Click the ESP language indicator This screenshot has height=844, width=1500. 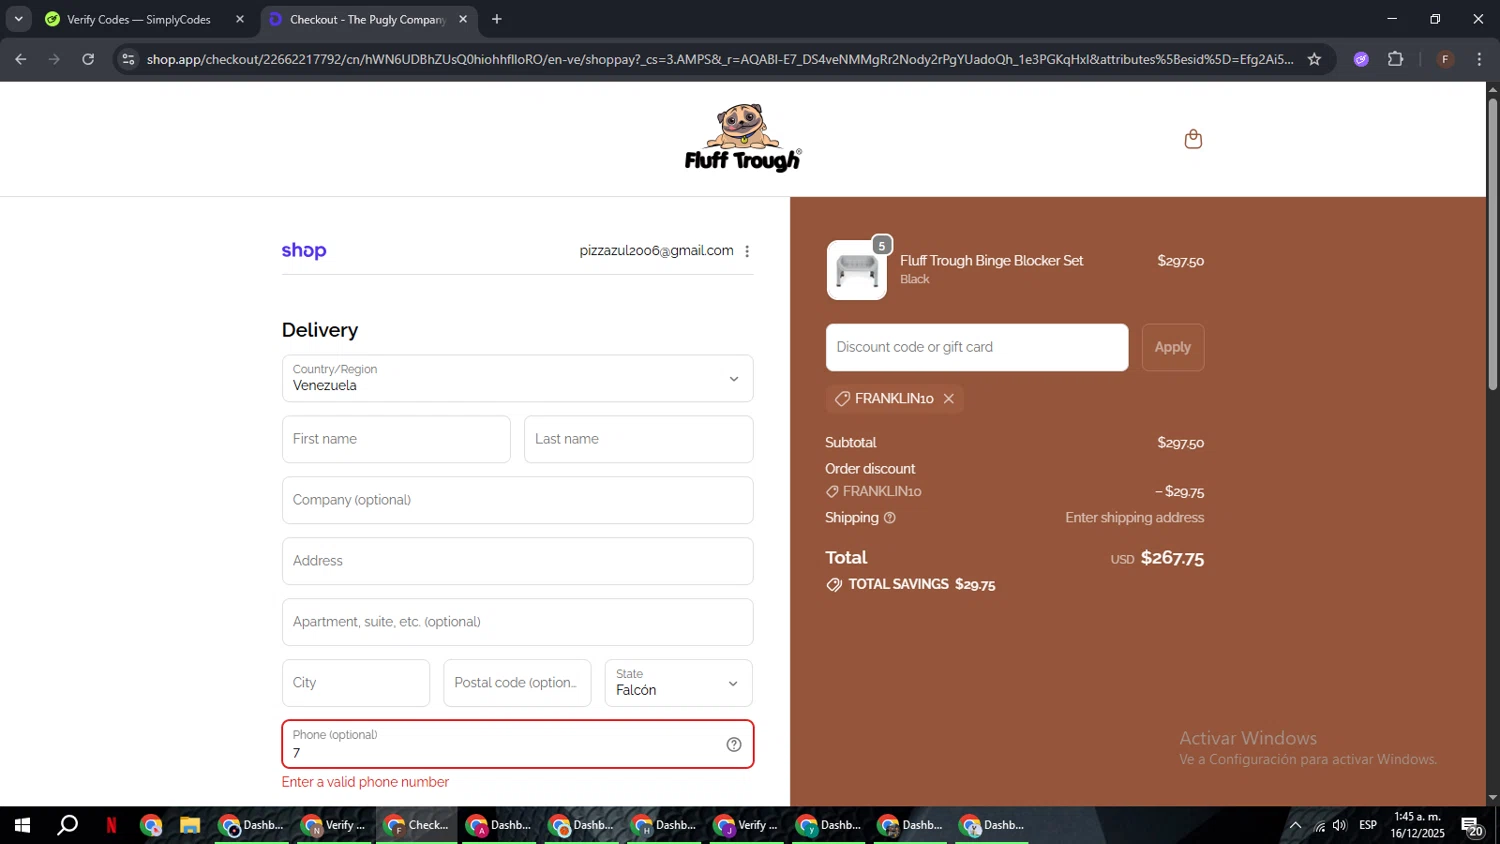click(x=1368, y=825)
